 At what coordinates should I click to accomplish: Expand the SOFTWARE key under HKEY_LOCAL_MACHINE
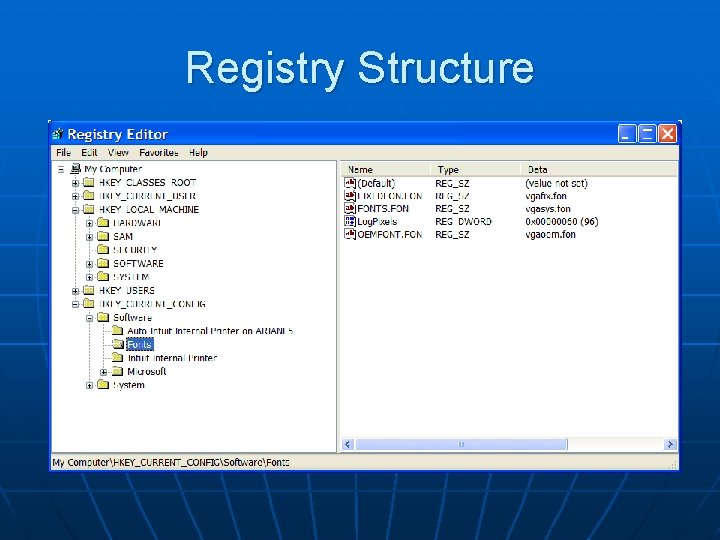click(x=90, y=264)
